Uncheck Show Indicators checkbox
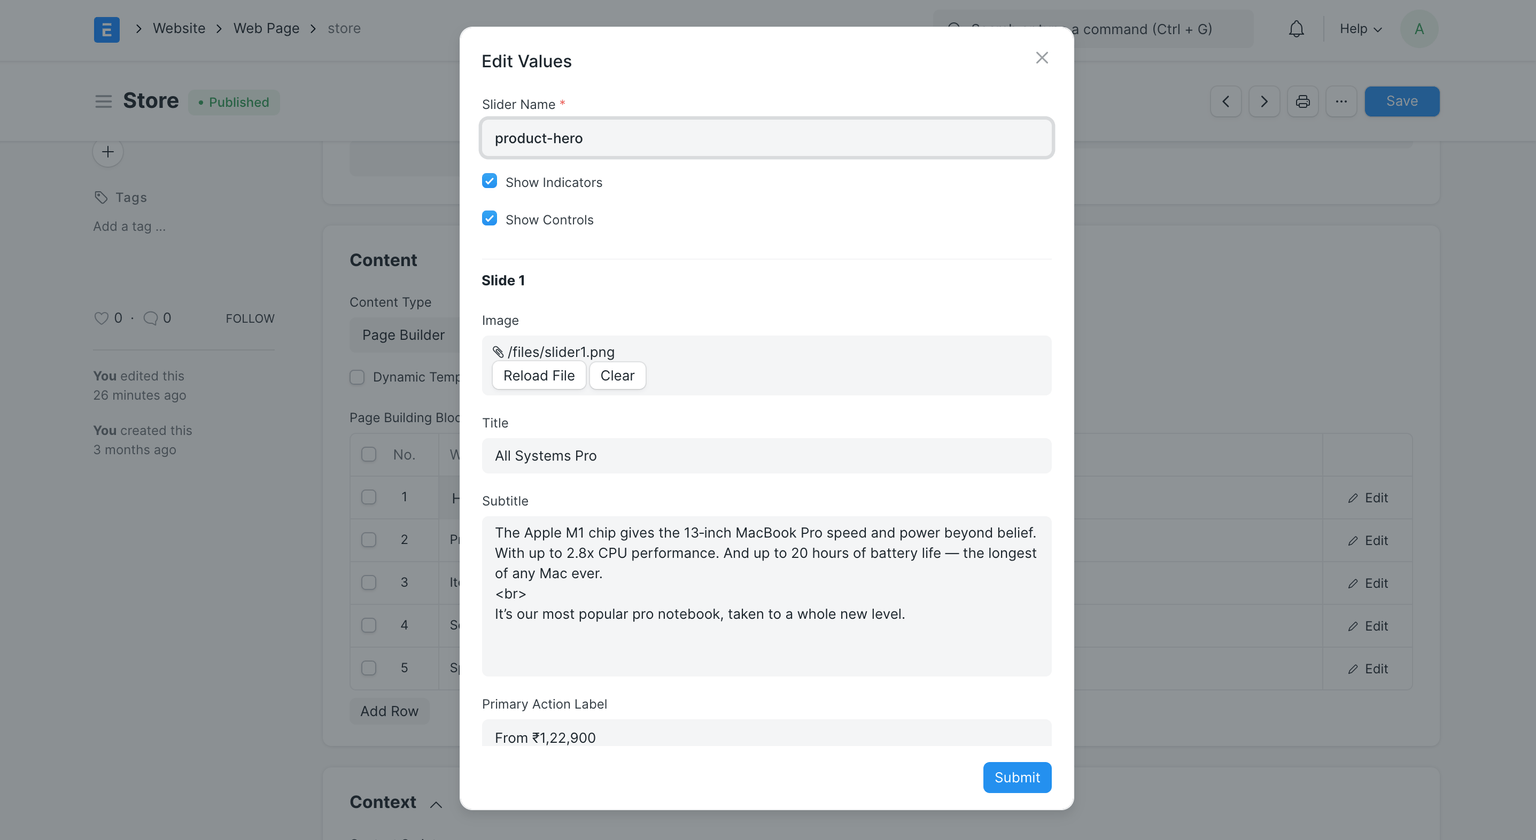 pyautogui.click(x=489, y=181)
